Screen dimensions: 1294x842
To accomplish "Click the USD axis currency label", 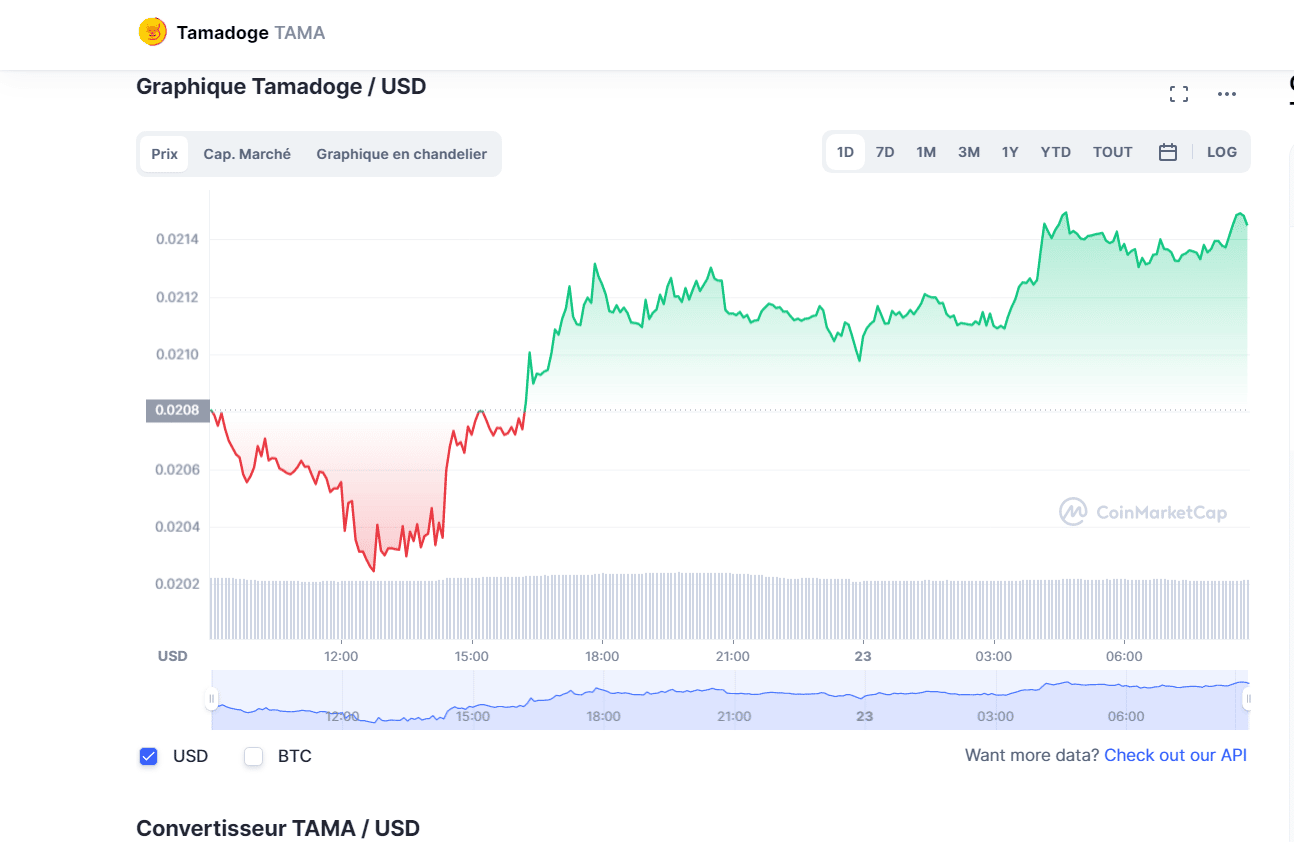I will pyautogui.click(x=173, y=656).
